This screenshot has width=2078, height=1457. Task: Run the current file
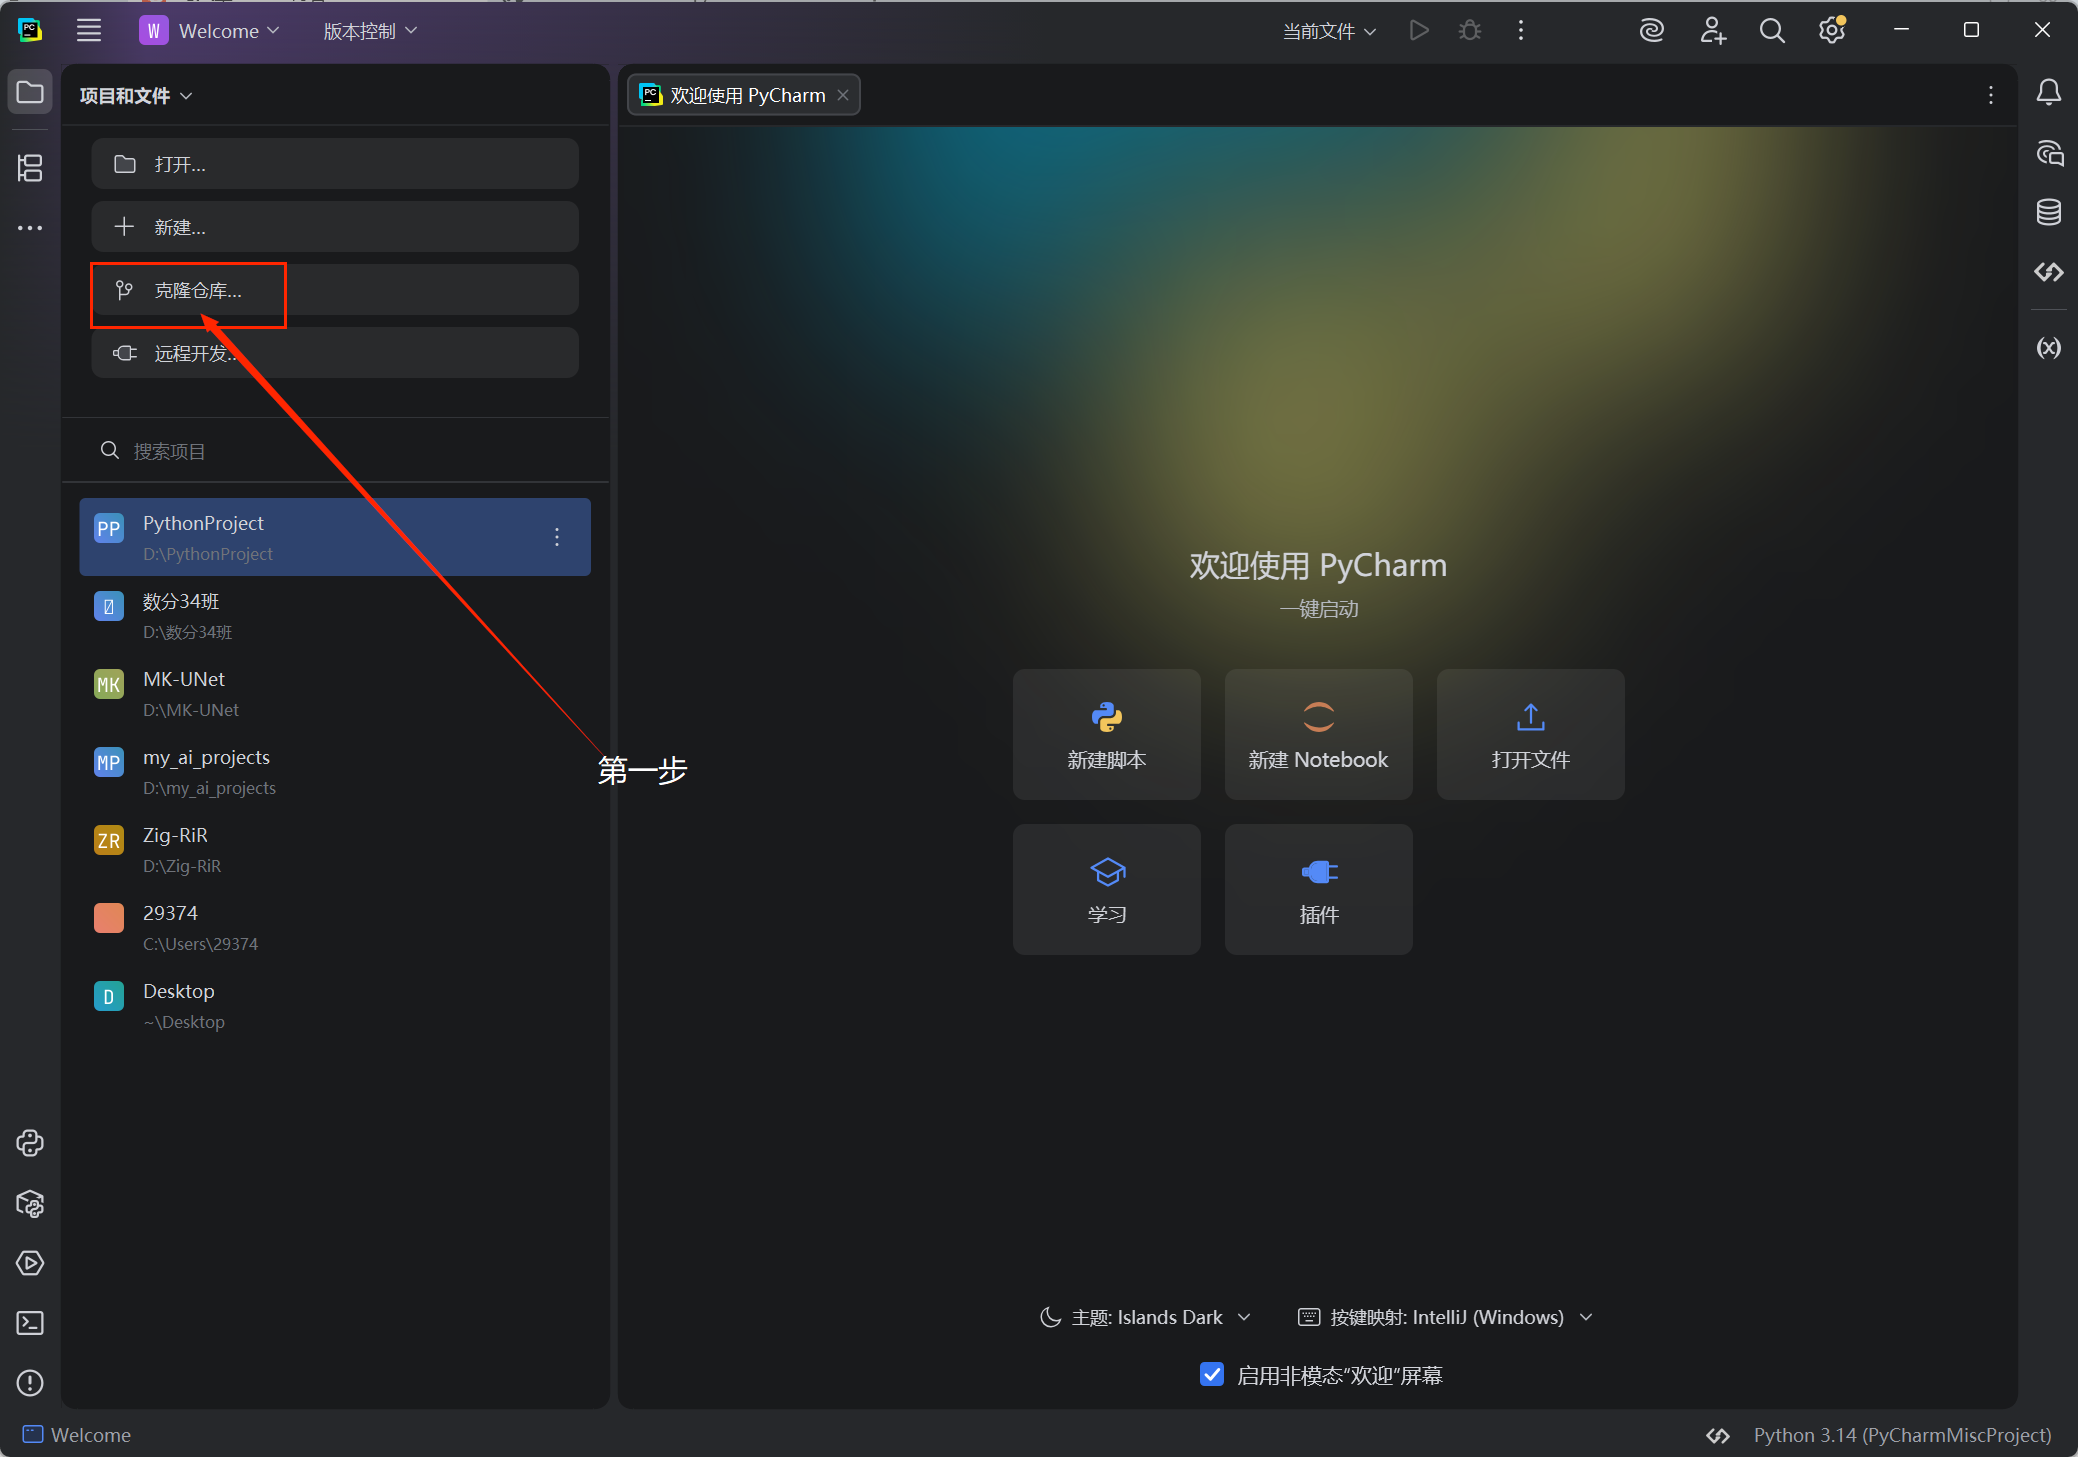pos(1419,31)
